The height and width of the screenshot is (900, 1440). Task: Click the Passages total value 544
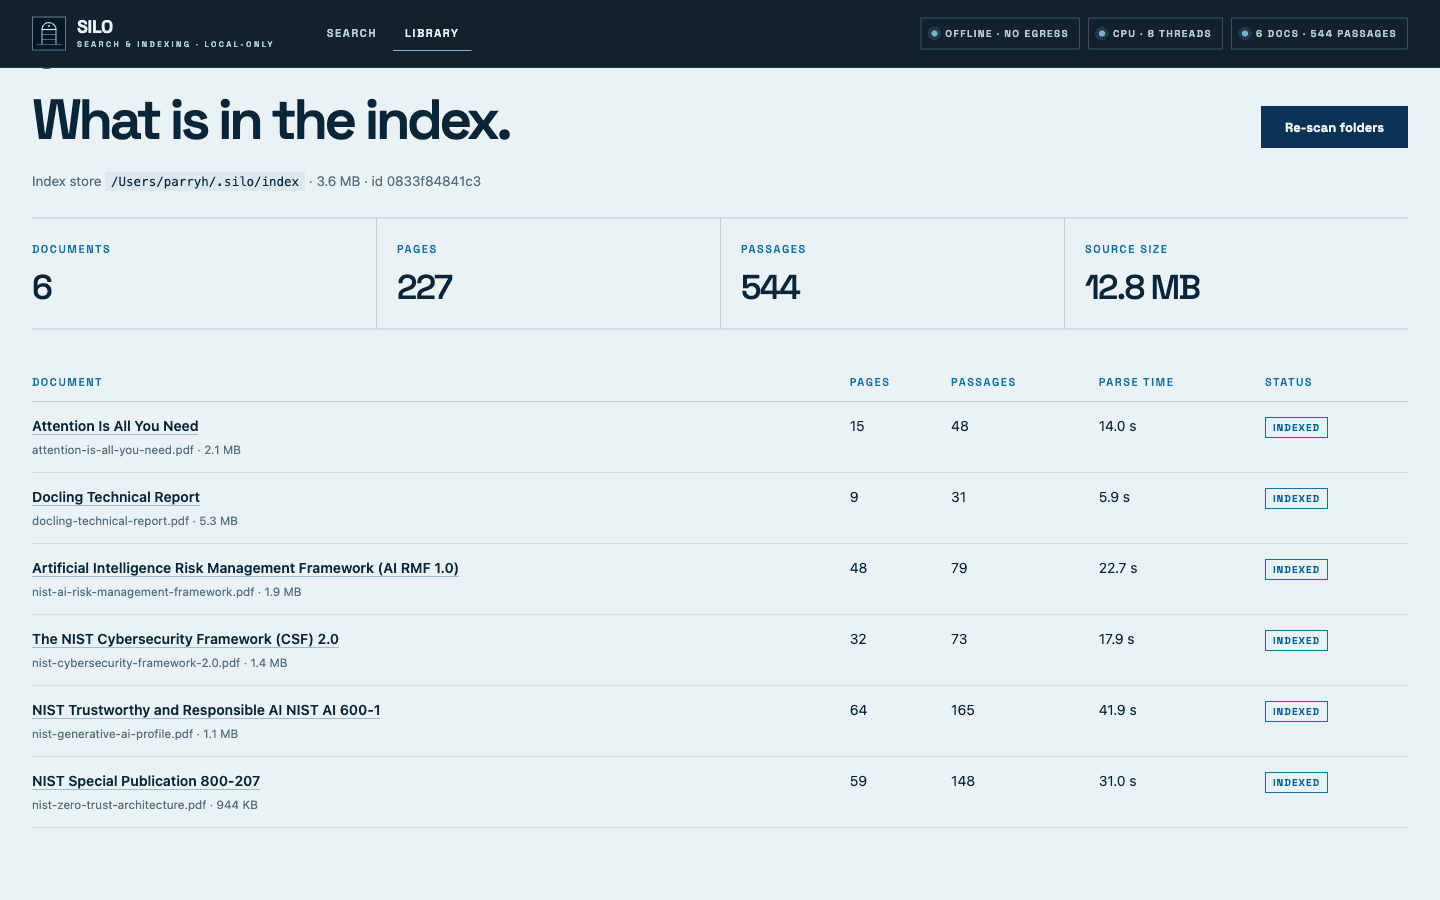click(771, 287)
